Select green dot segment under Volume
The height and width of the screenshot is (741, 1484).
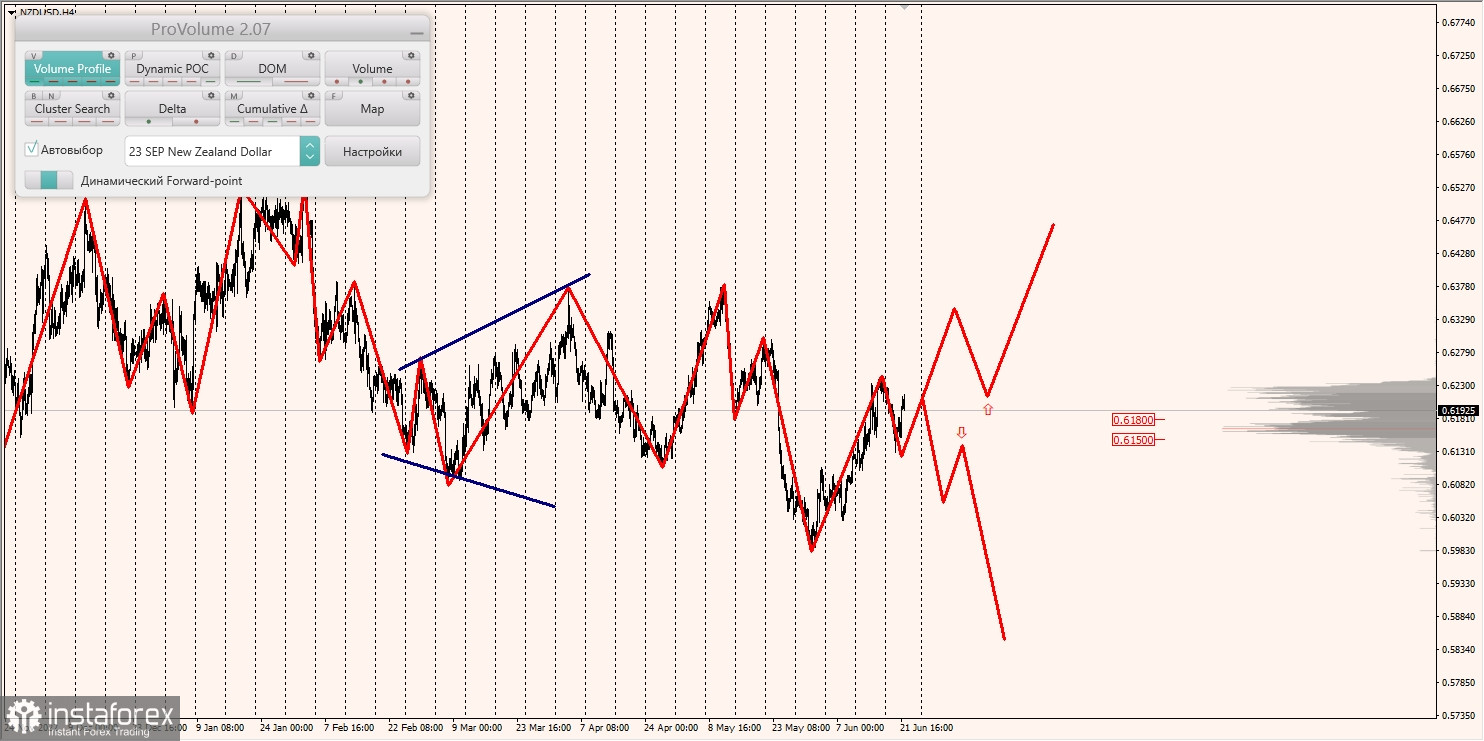[360, 81]
